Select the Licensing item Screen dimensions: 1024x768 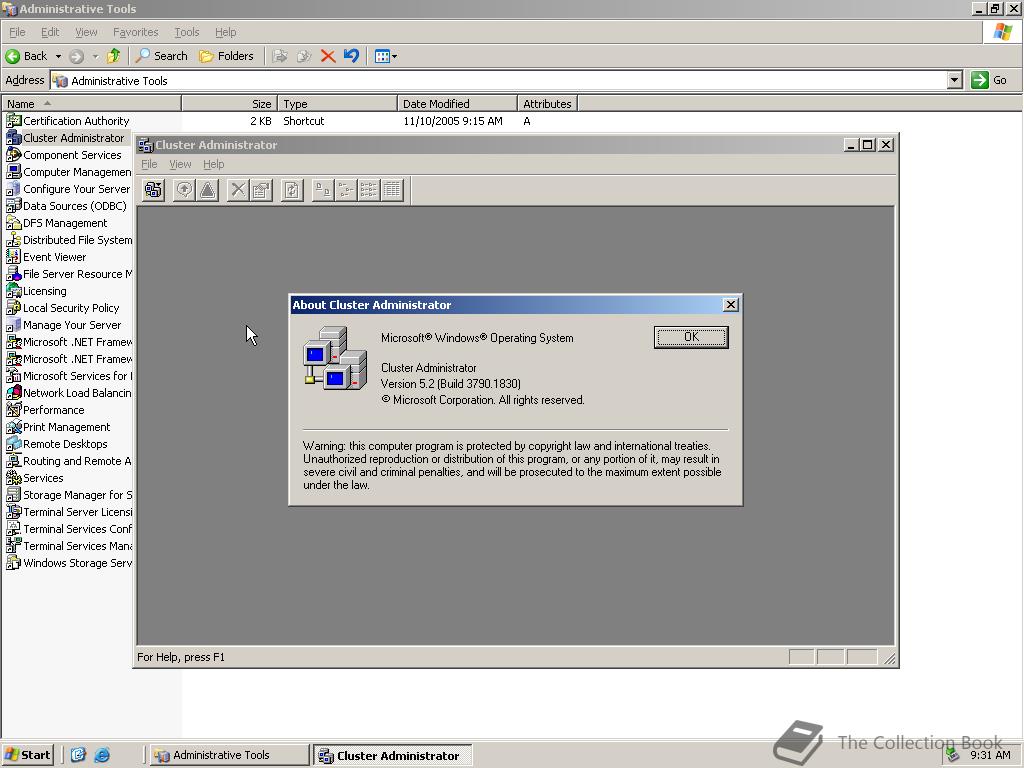click(x=37, y=291)
